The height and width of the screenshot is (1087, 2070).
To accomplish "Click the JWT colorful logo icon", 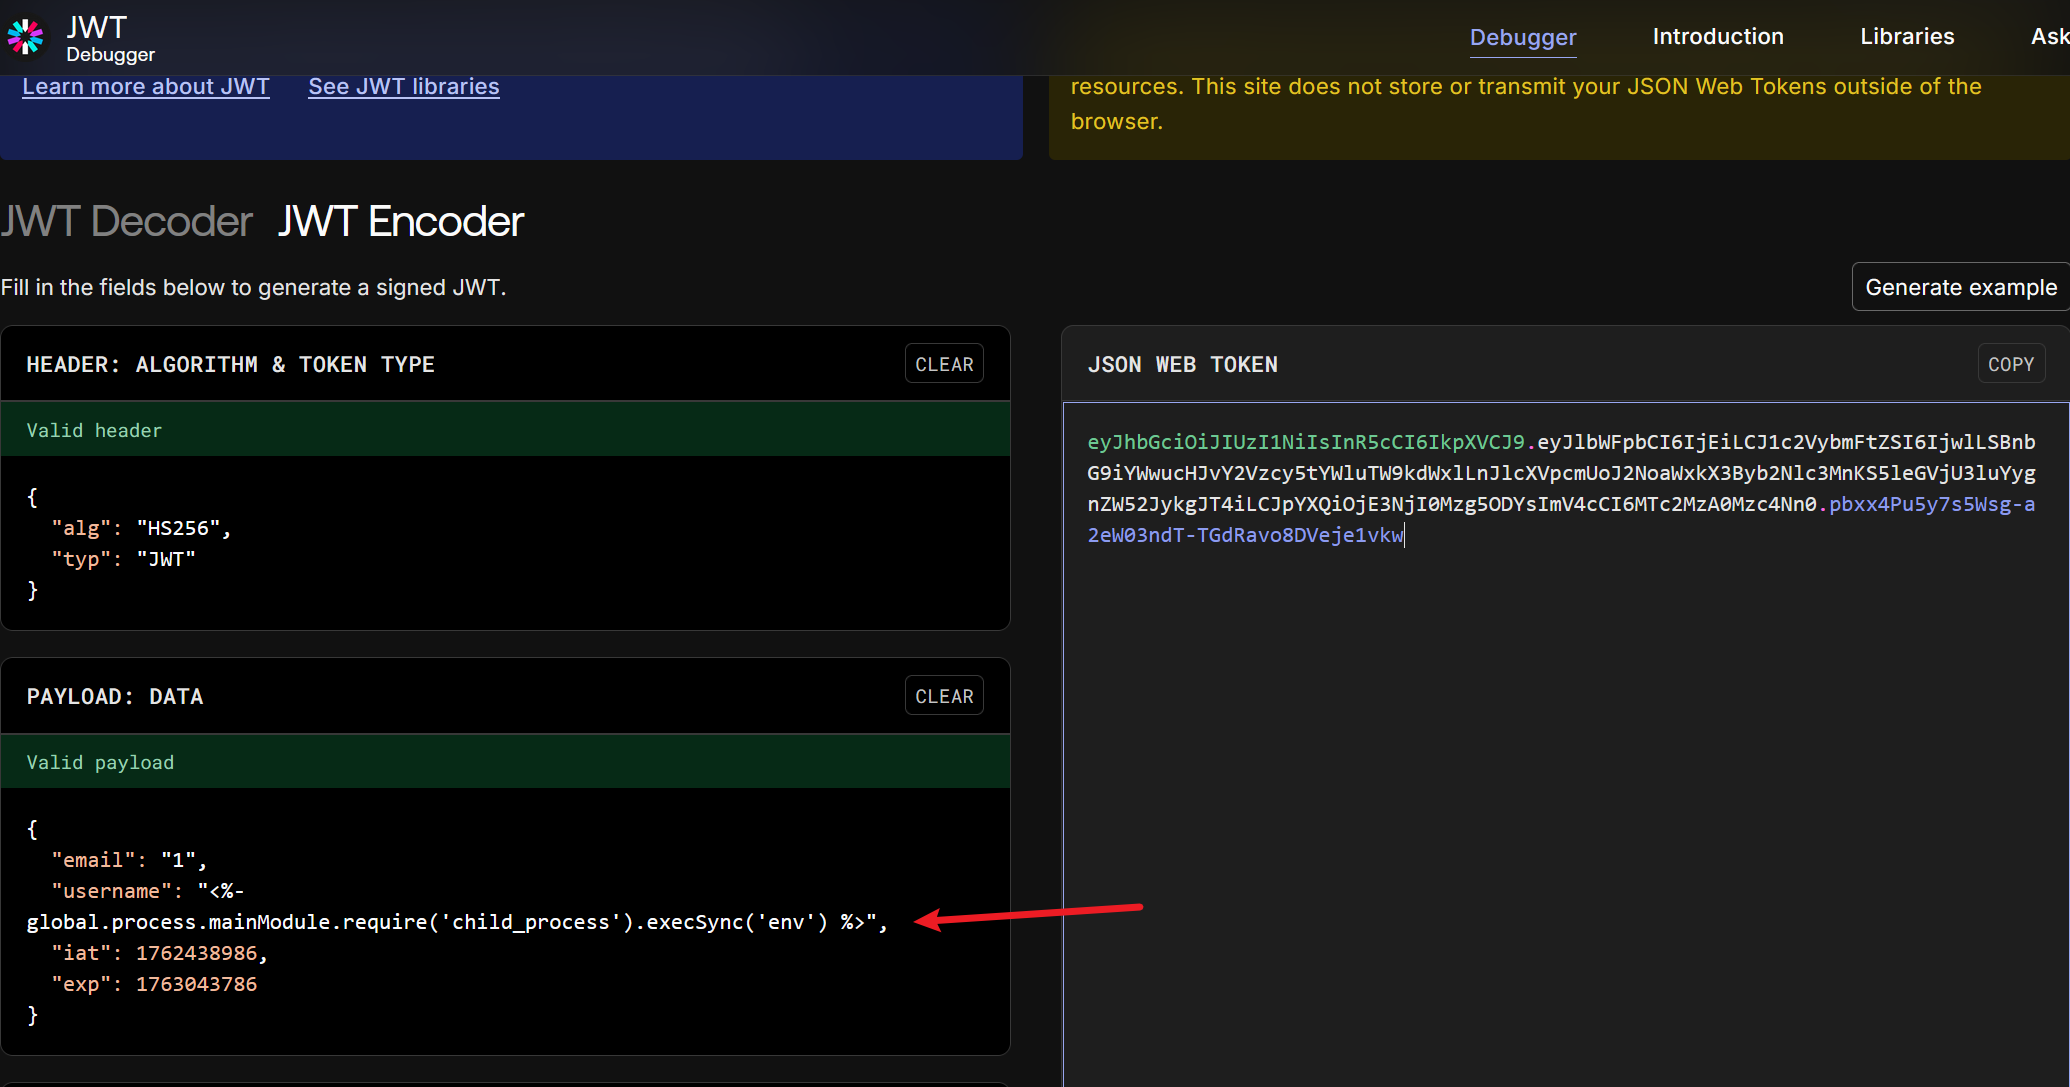I will [26, 37].
